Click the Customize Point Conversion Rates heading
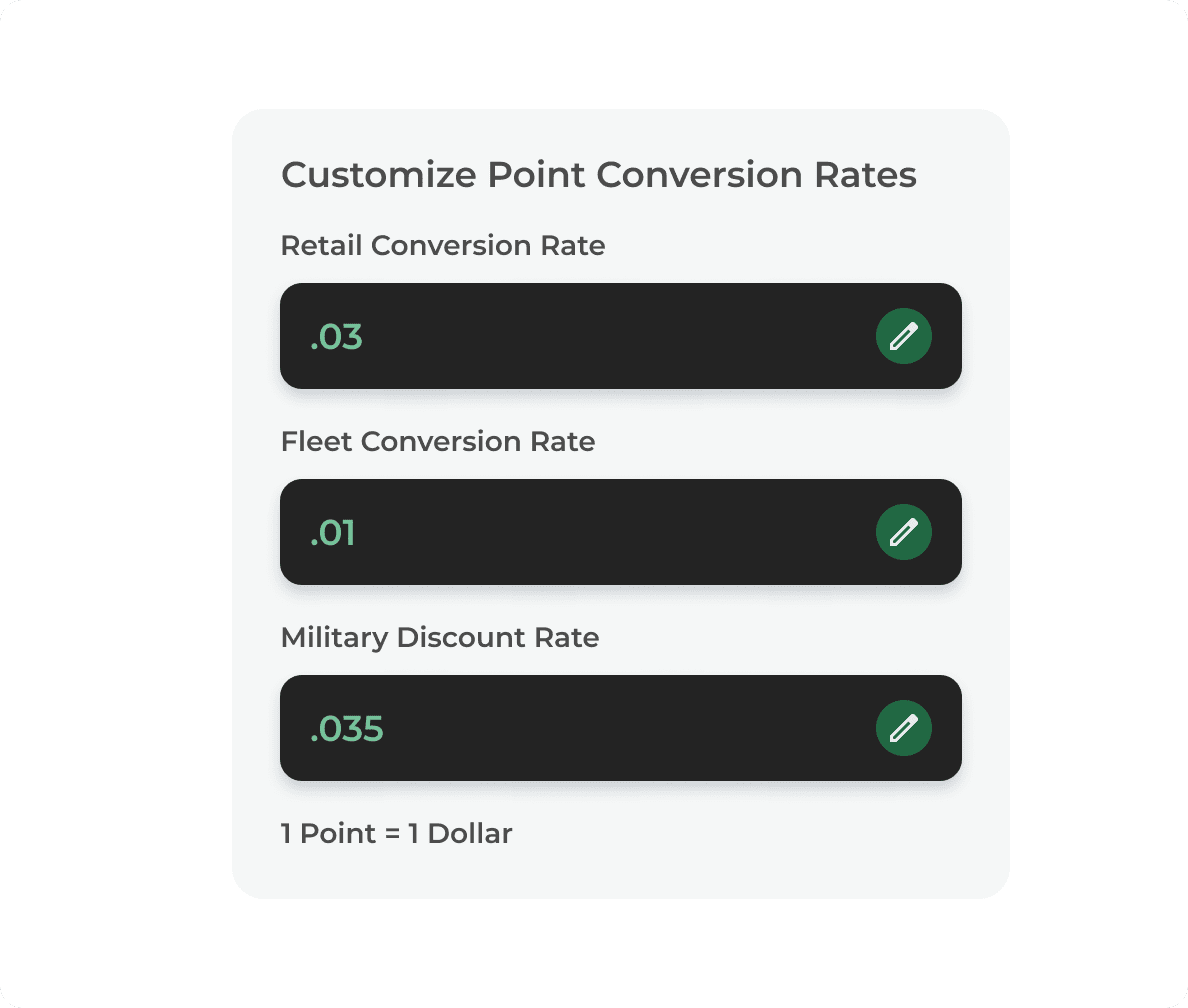1188x1008 pixels. point(599,174)
